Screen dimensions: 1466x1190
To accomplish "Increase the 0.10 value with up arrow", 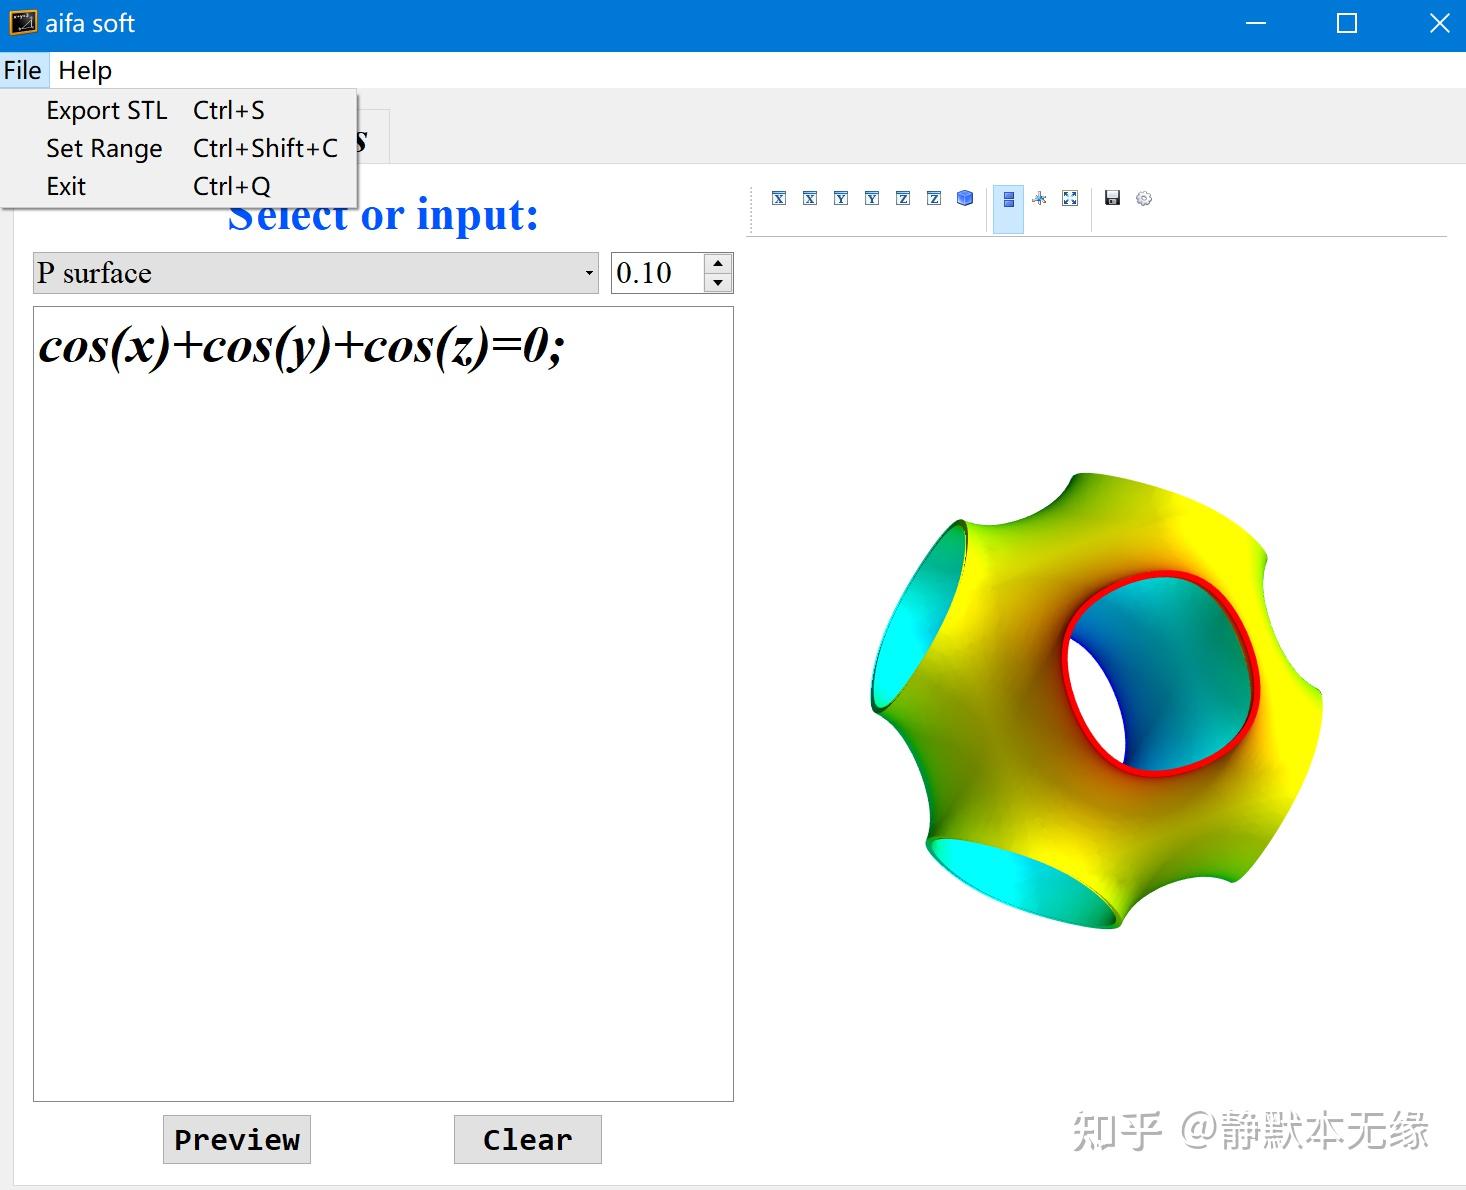I will click(718, 263).
